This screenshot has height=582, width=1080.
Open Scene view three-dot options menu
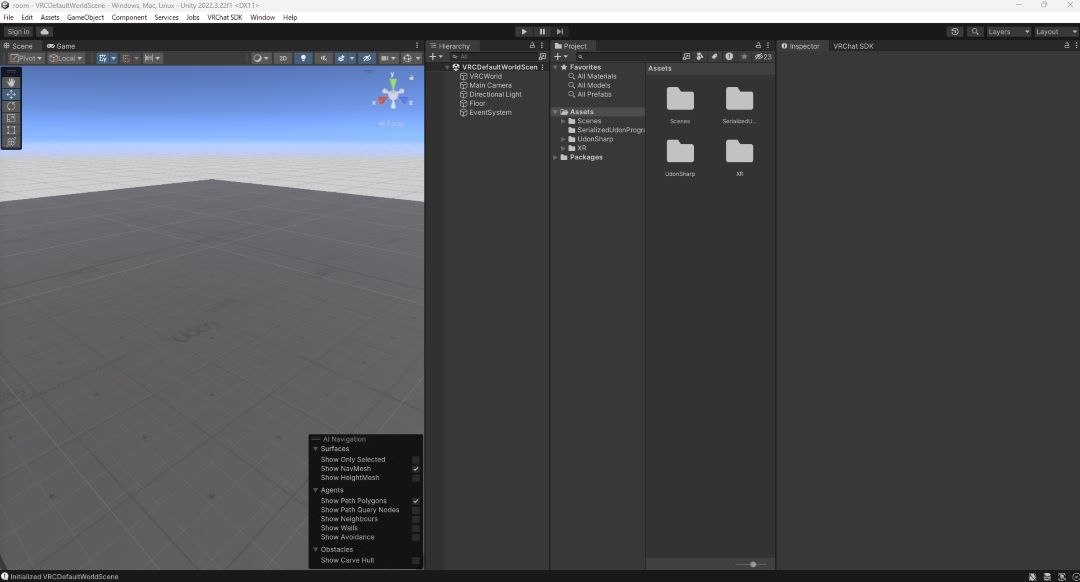coord(417,45)
